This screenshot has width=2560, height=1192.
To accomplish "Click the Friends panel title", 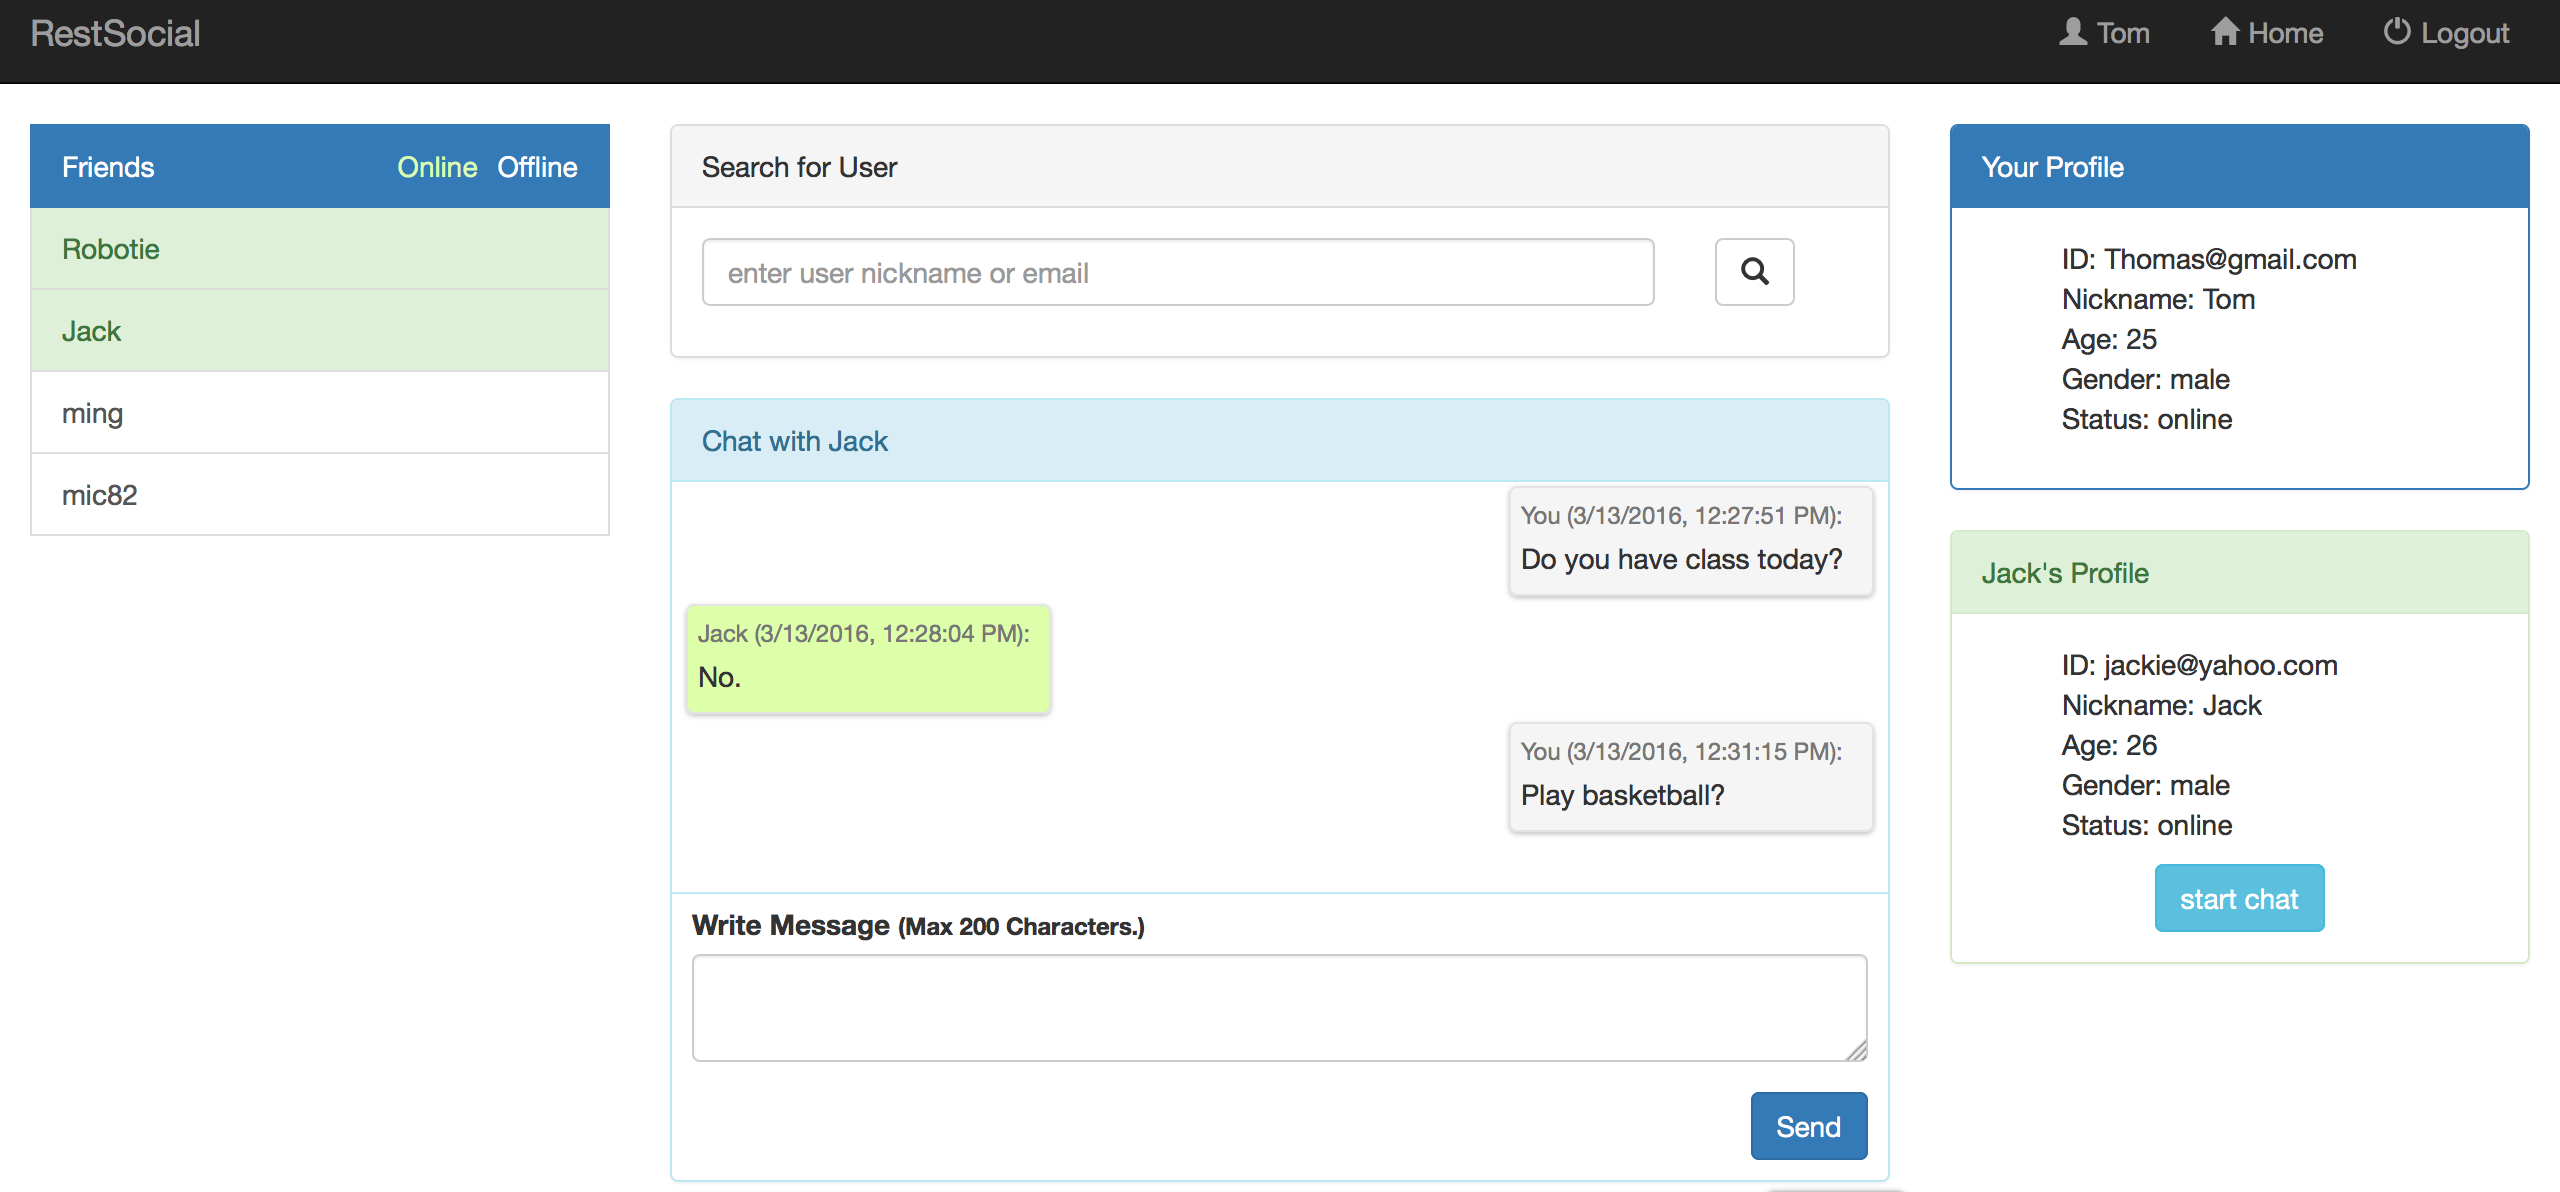I will [x=108, y=167].
